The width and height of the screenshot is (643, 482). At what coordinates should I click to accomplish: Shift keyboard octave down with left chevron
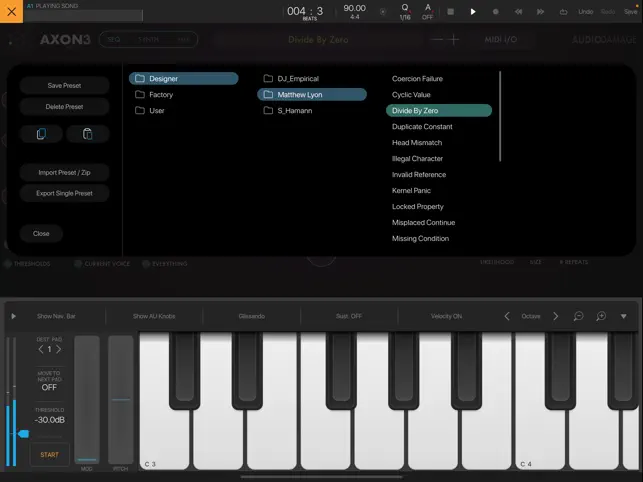point(507,316)
